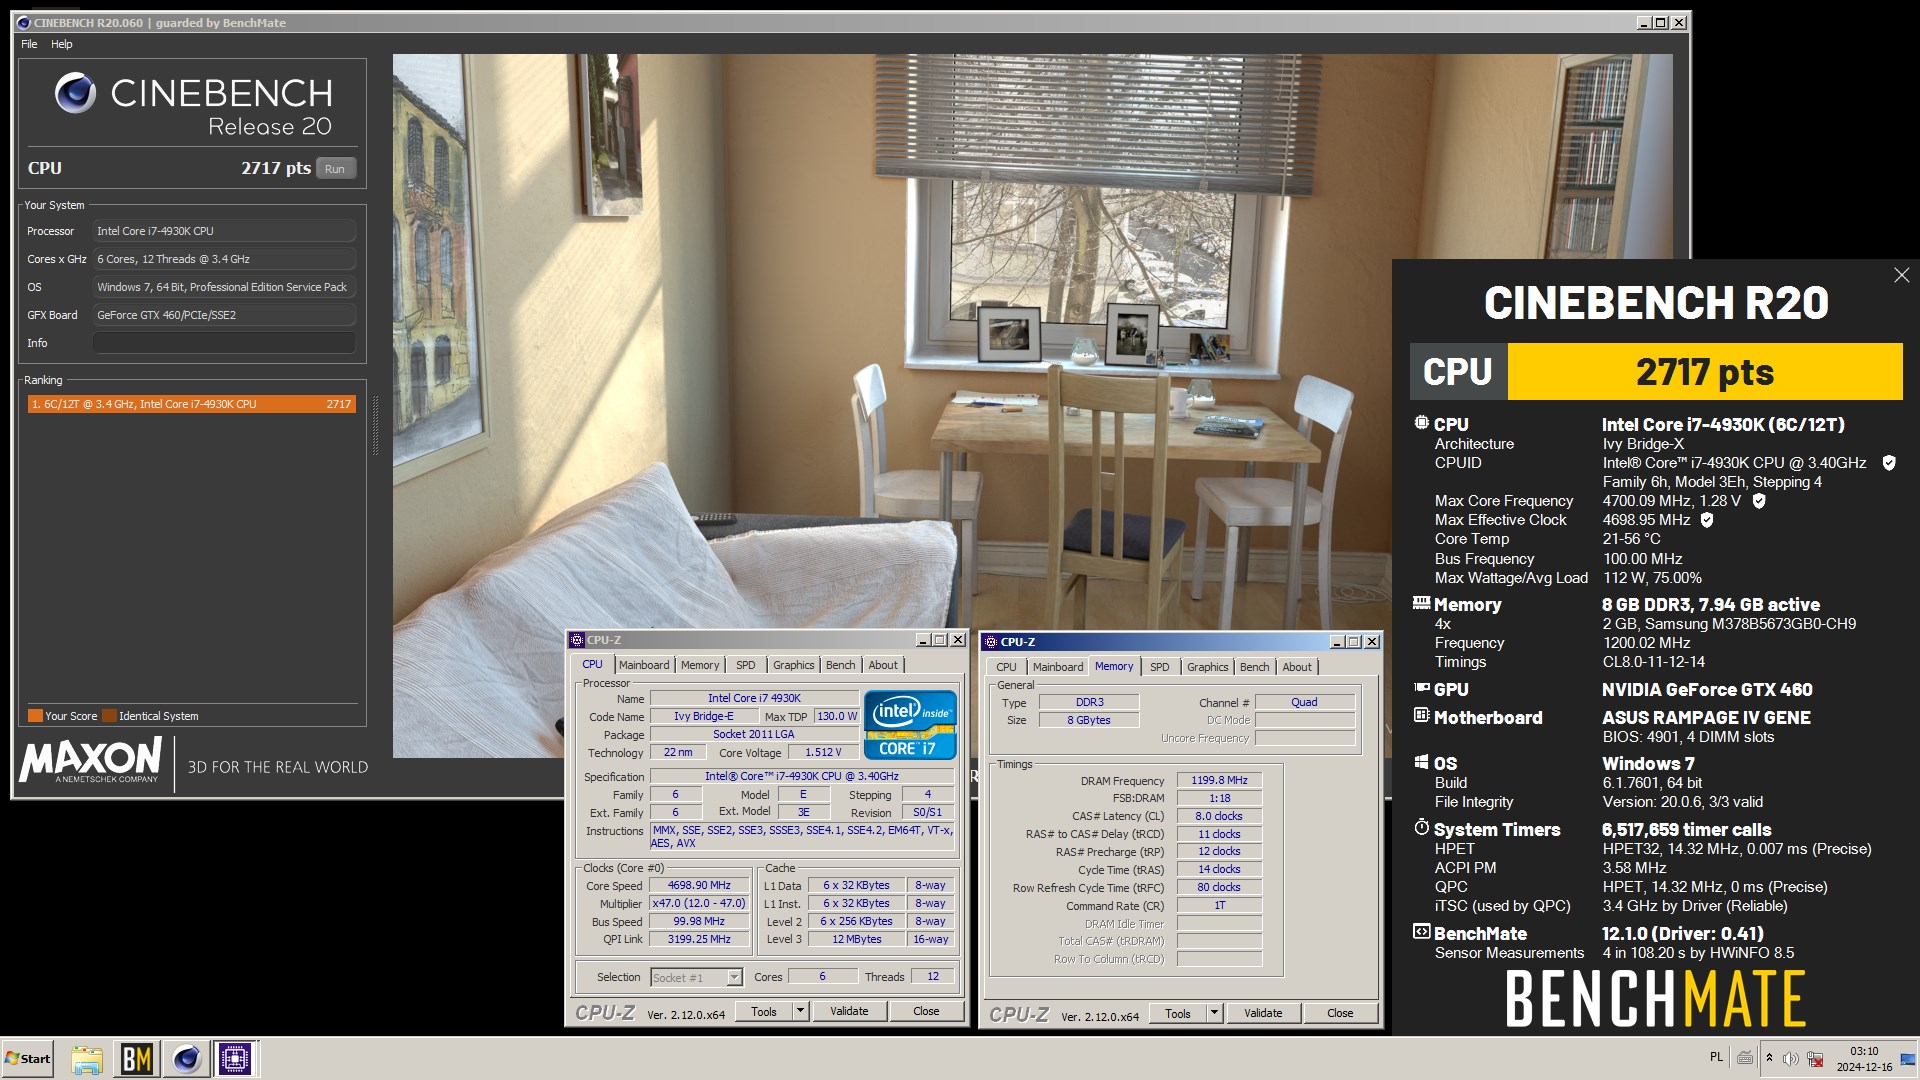This screenshot has width=1920, height=1080.
Task: Click the shield beside Max Core Frequency value
Action: coord(1759,501)
